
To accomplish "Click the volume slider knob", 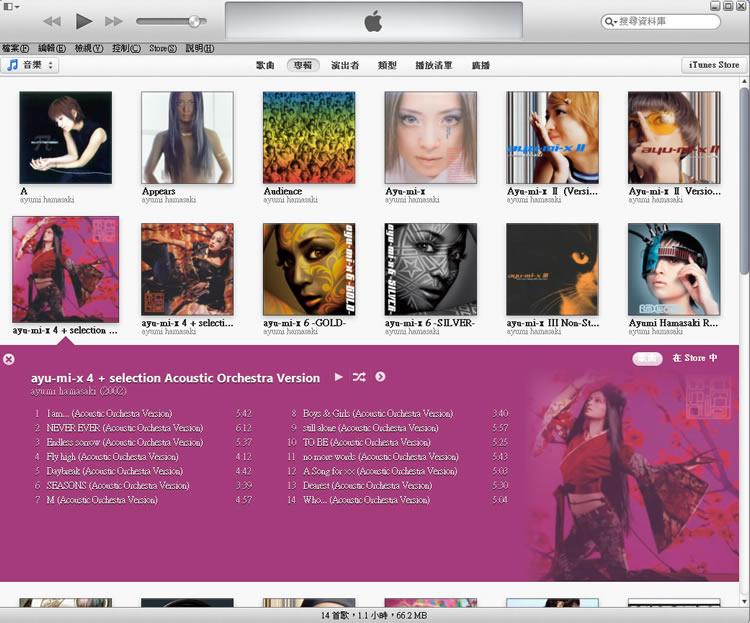I will [193, 21].
